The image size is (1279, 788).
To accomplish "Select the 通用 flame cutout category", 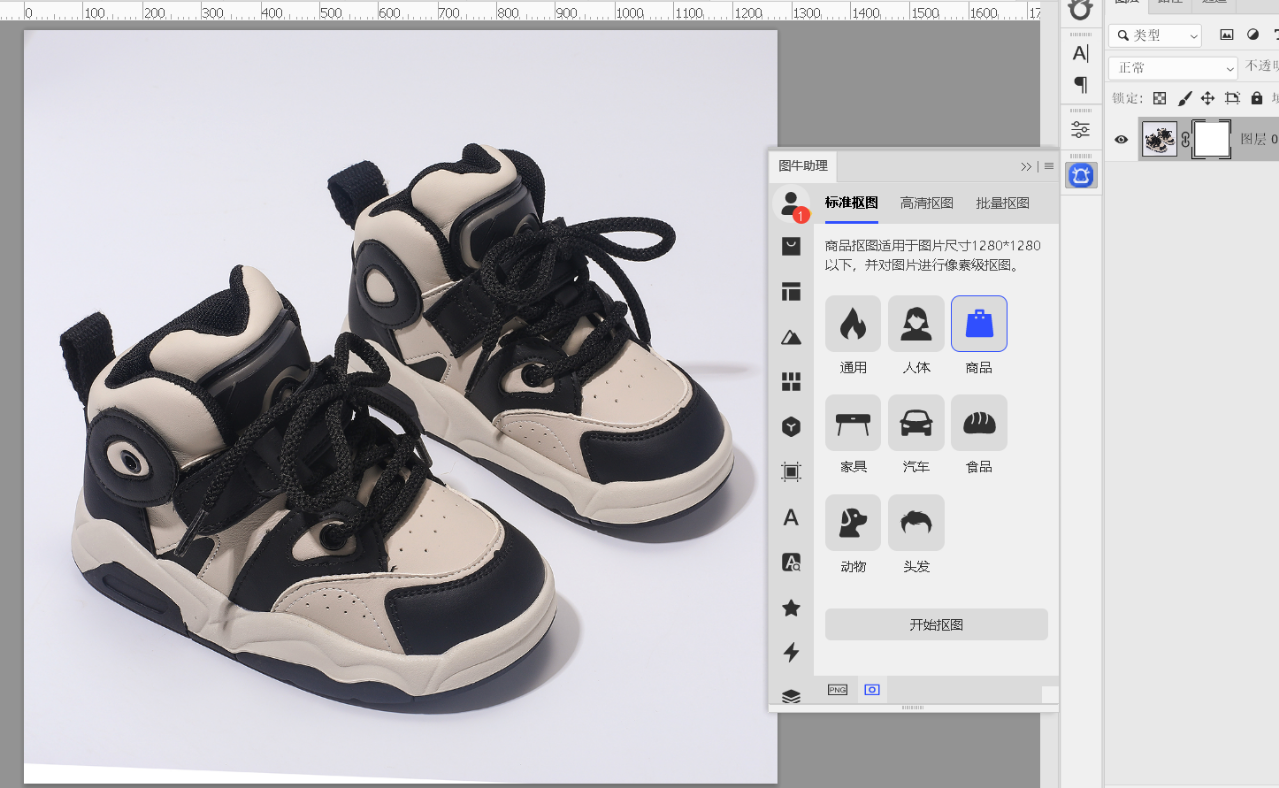I will click(x=853, y=323).
